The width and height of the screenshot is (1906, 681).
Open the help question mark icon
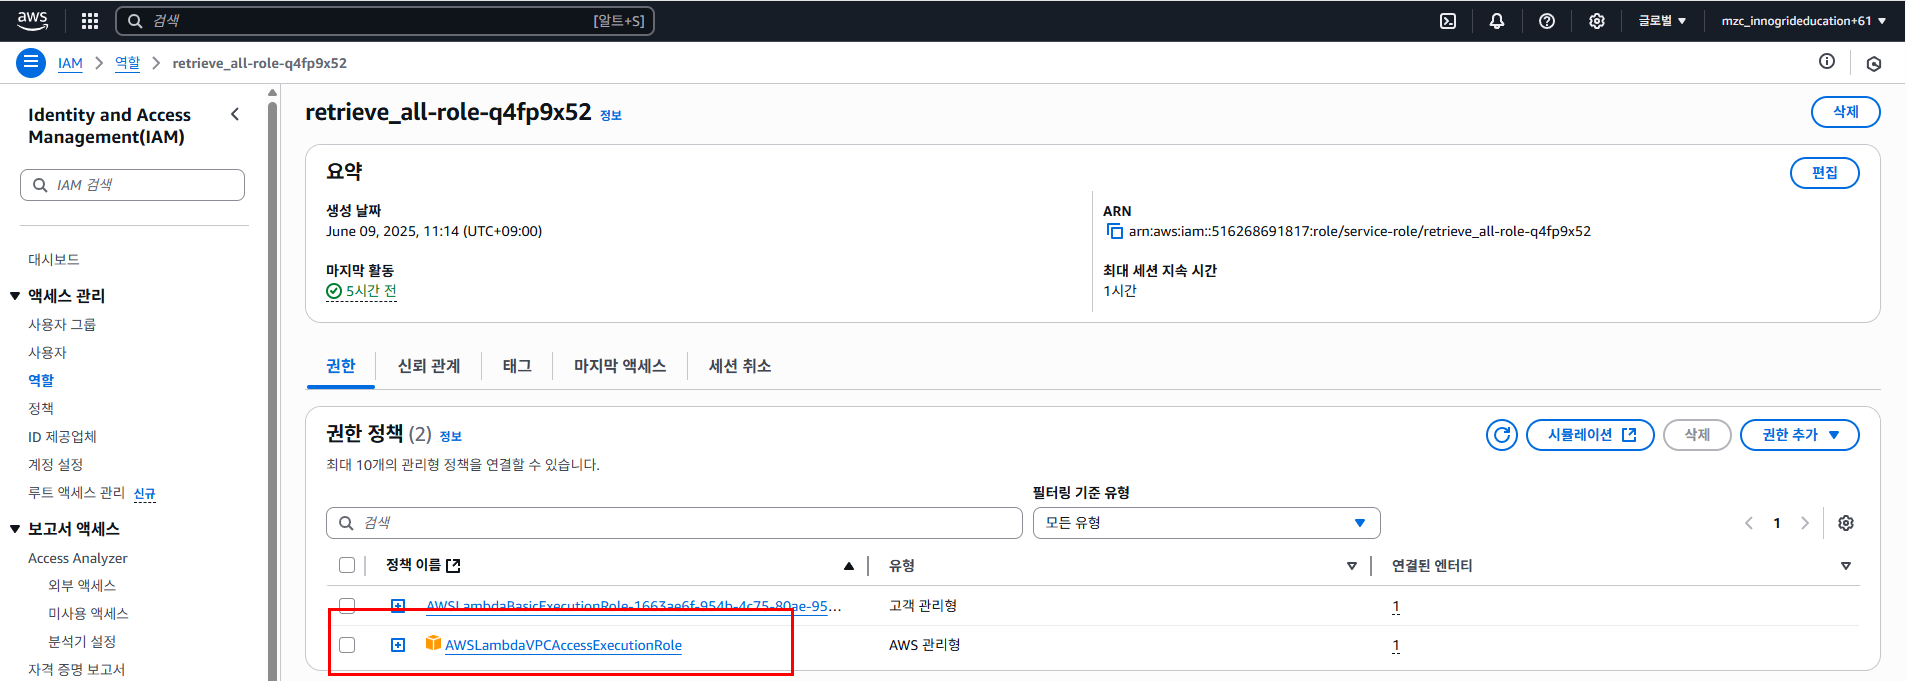coord(1547,21)
